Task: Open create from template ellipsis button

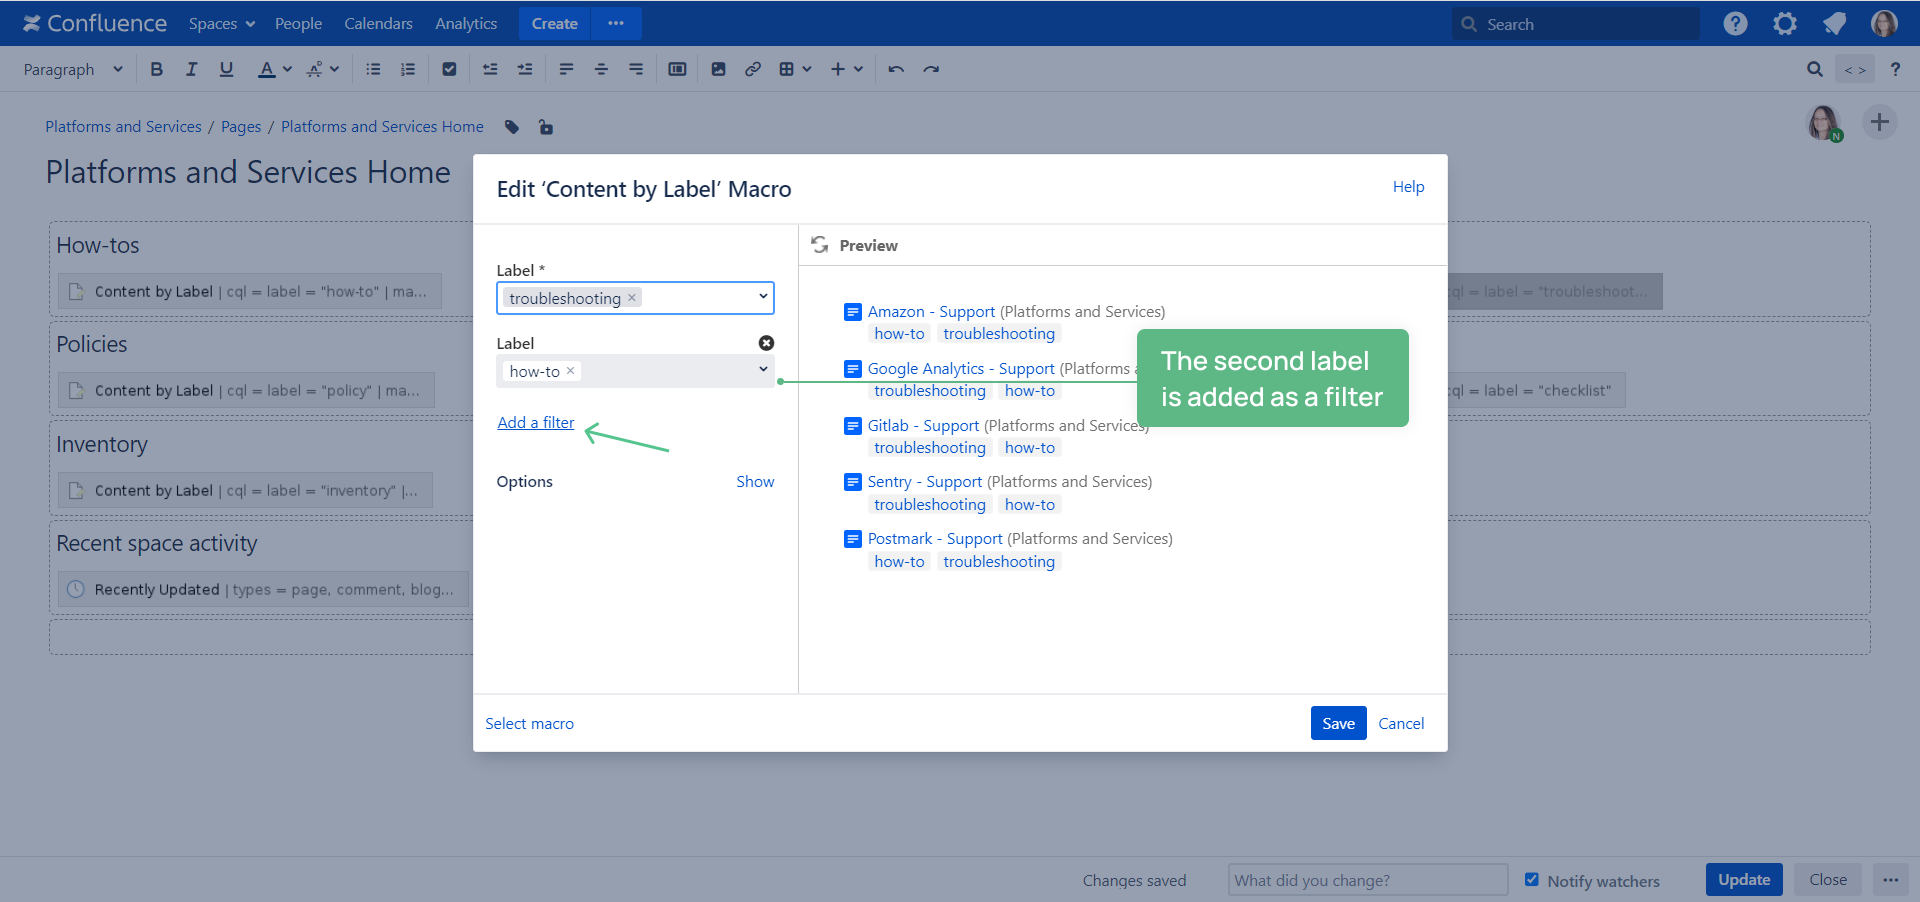Action: (616, 23)
